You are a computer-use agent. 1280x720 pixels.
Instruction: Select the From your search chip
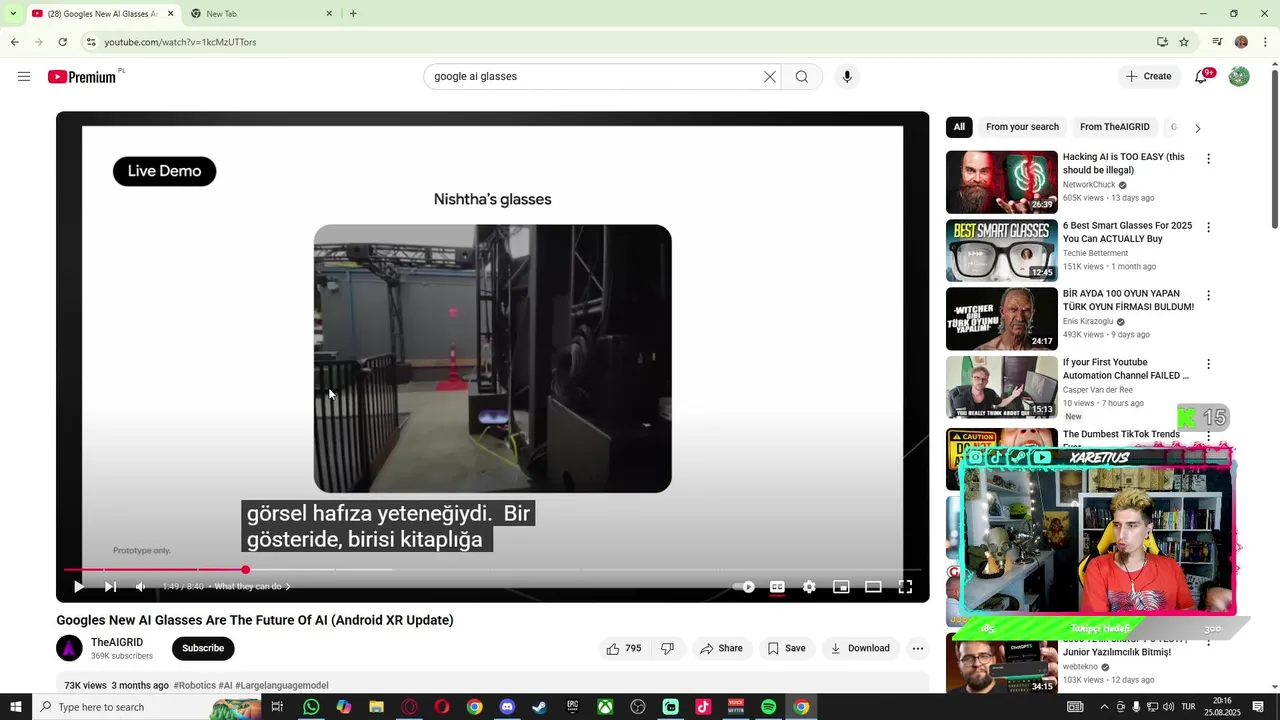point(1022,127)
